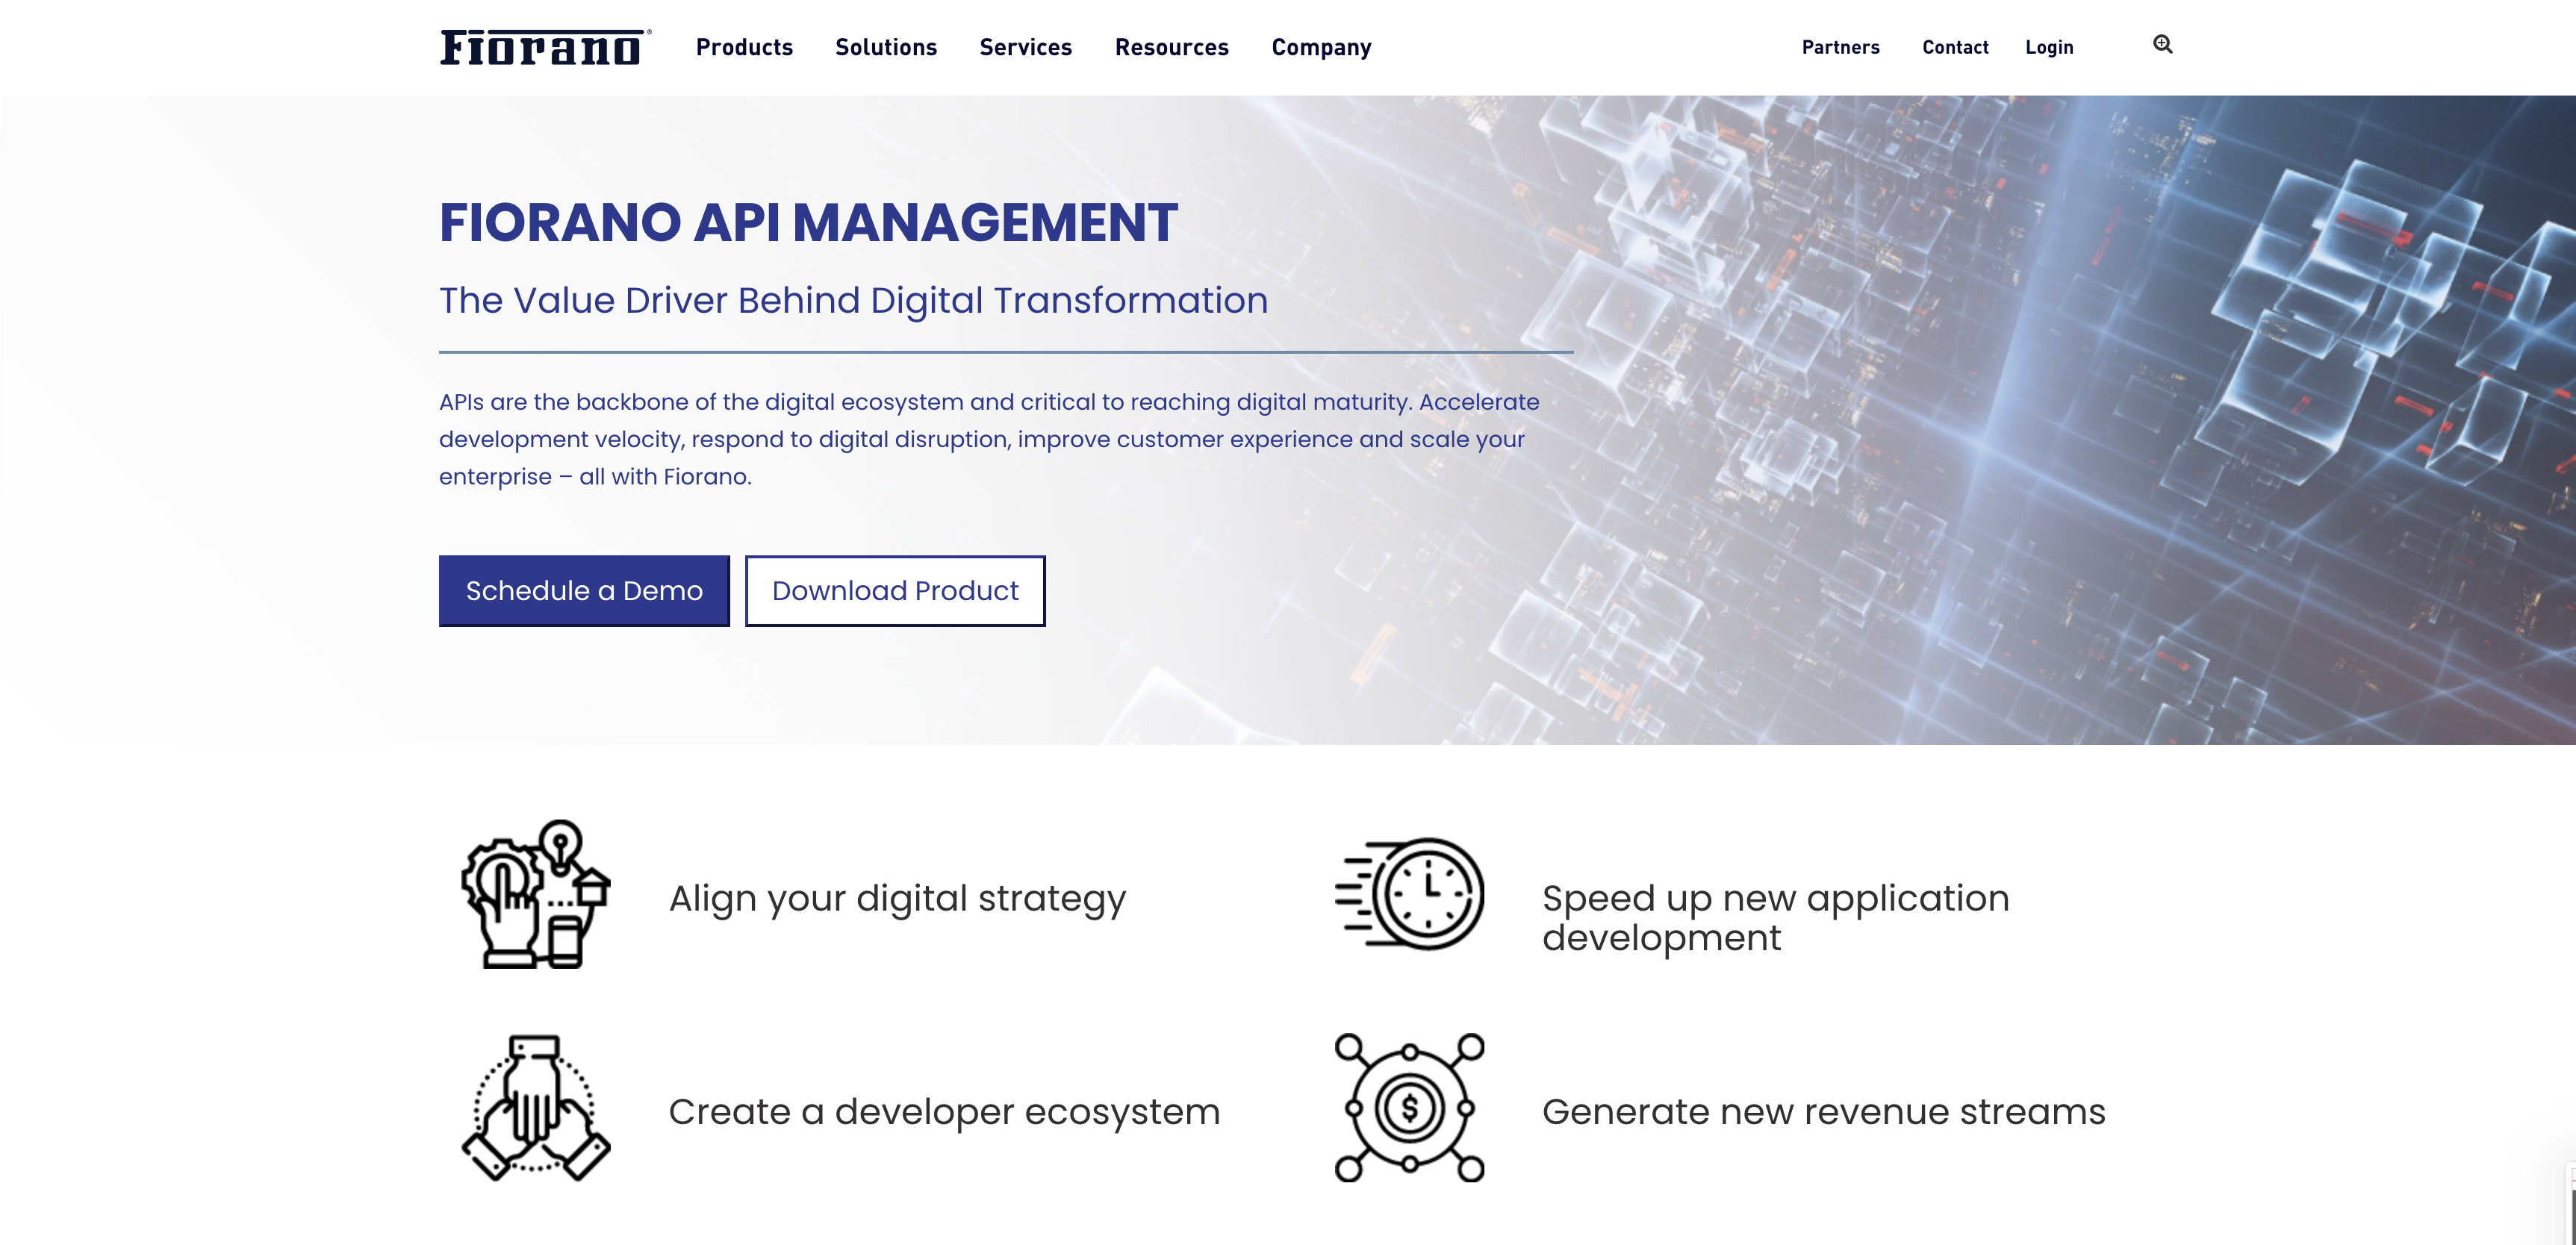This screenshot has height=1245, width=2576.
Task: Click the search magnifier icon in header
Action: point(2162,44)
